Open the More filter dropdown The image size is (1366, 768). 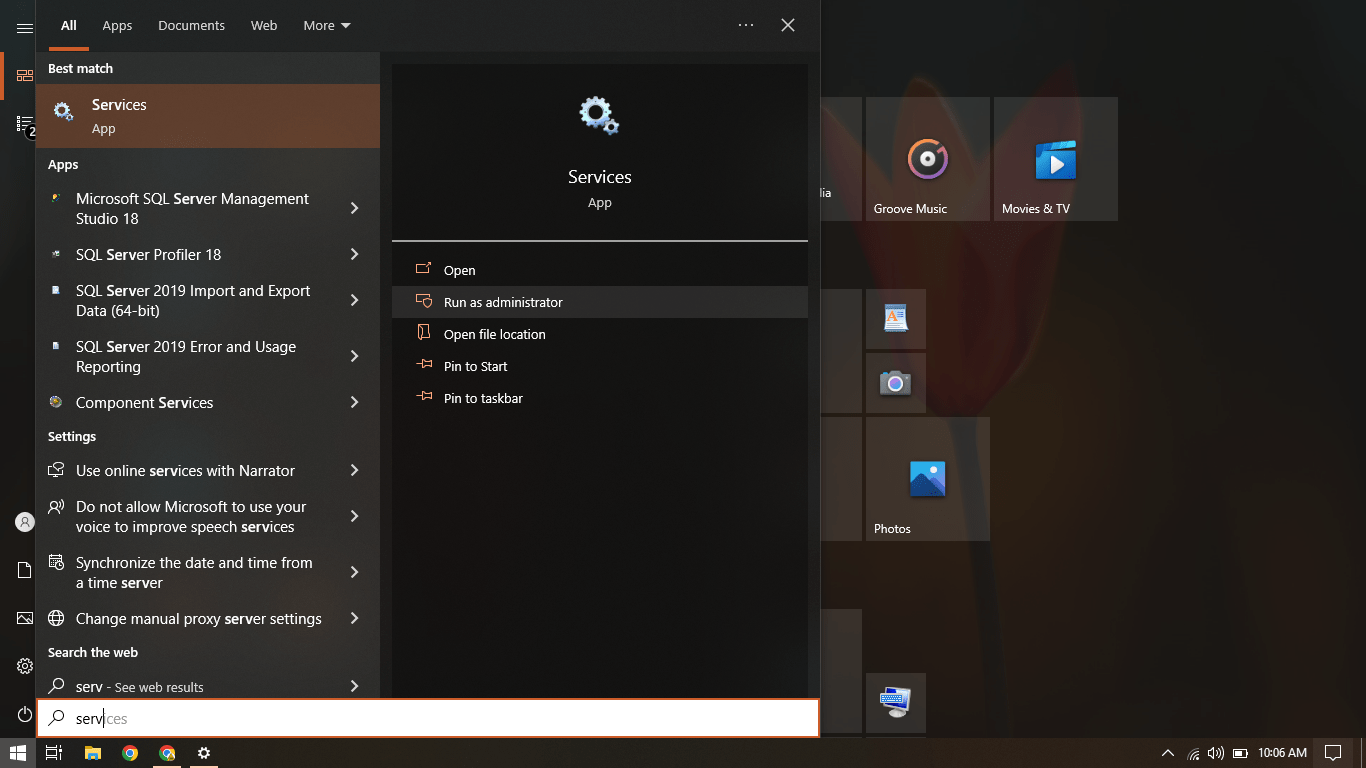[327, 26]
